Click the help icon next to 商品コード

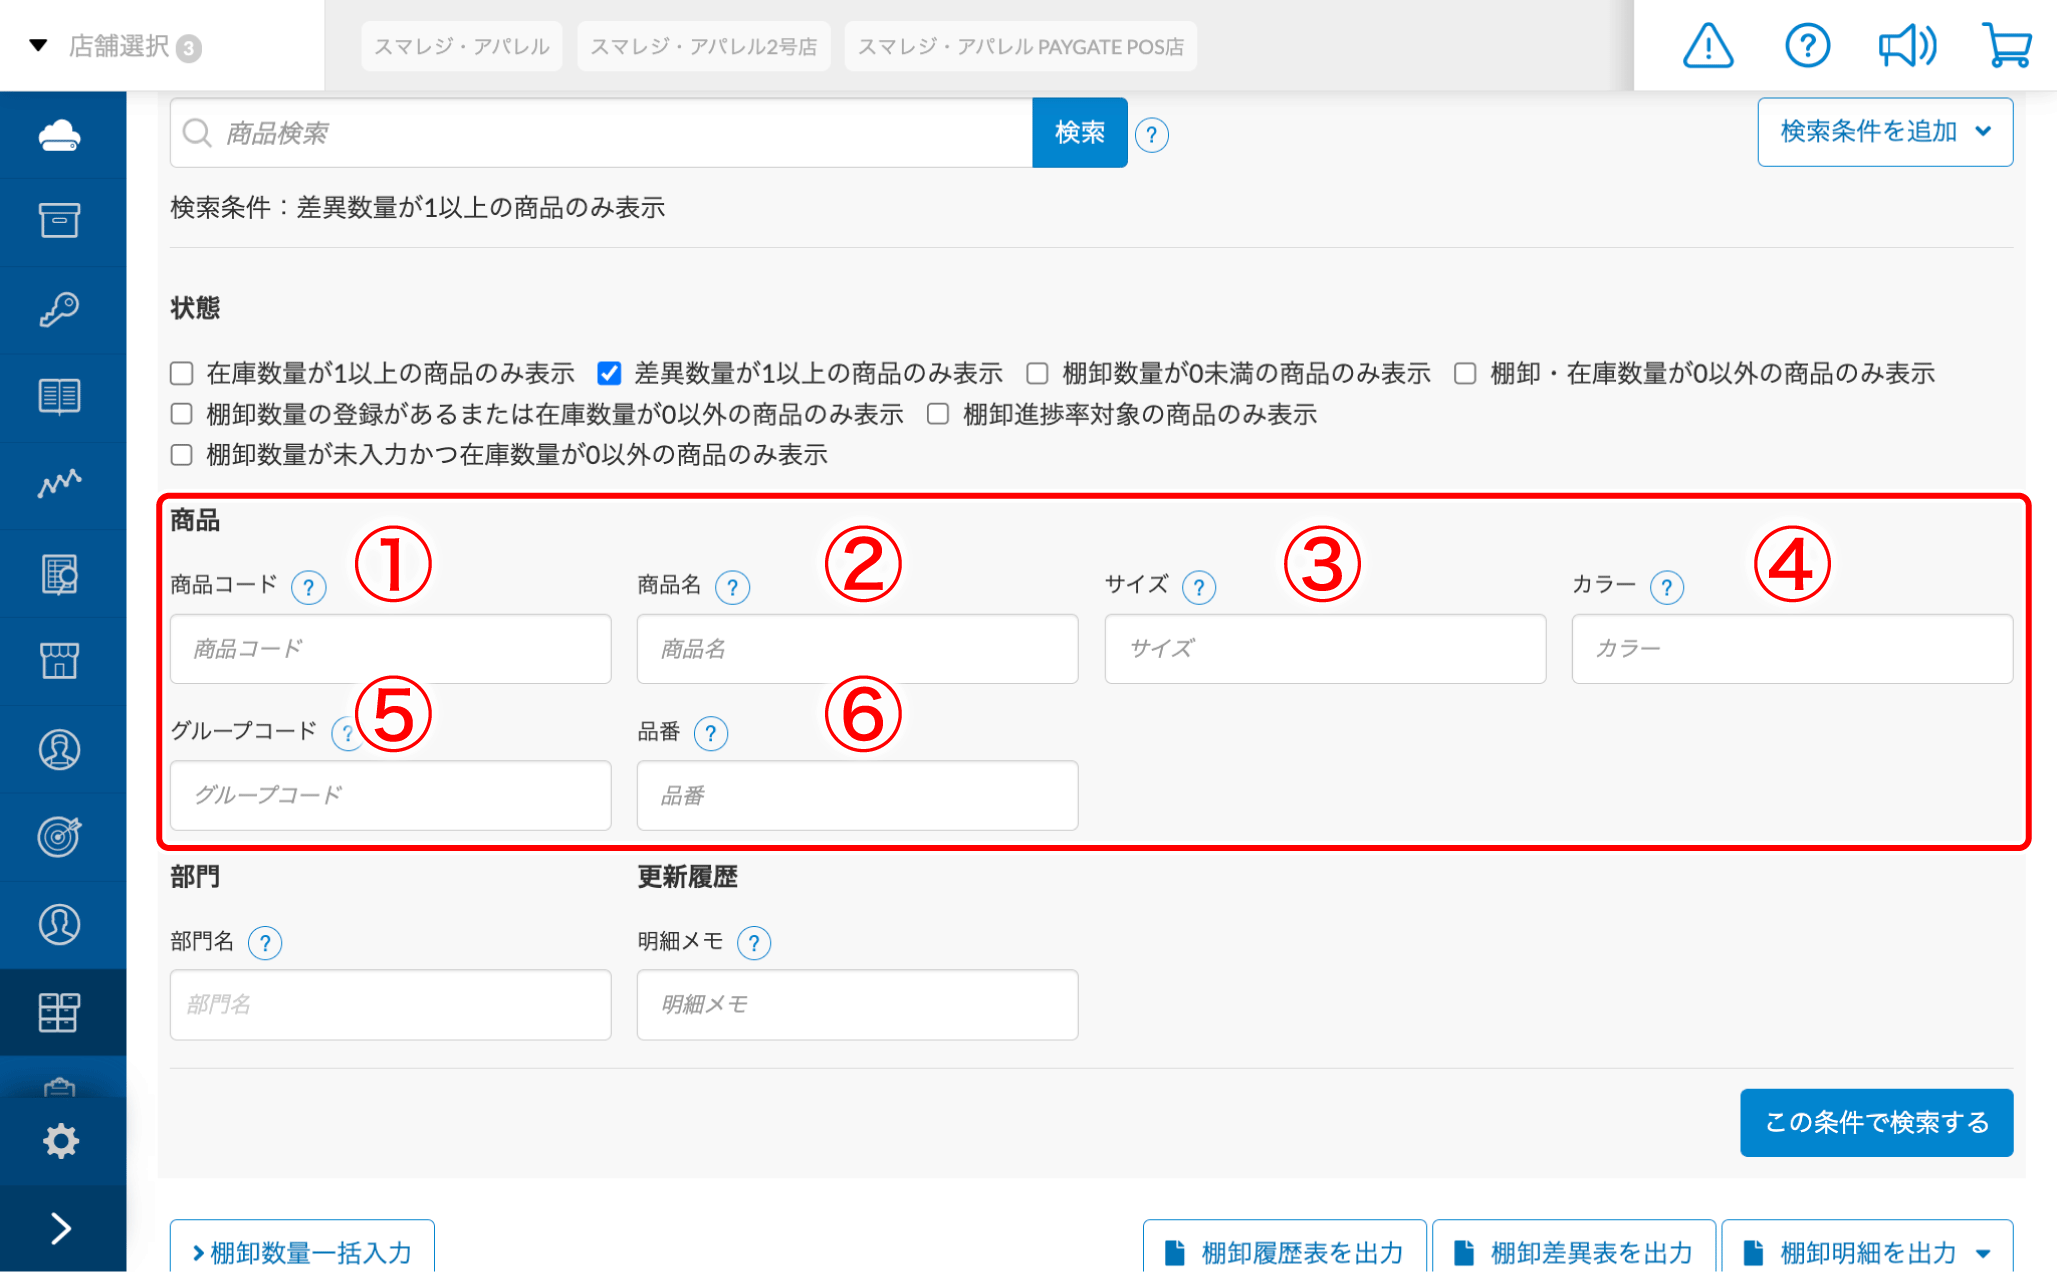point(308,587)
